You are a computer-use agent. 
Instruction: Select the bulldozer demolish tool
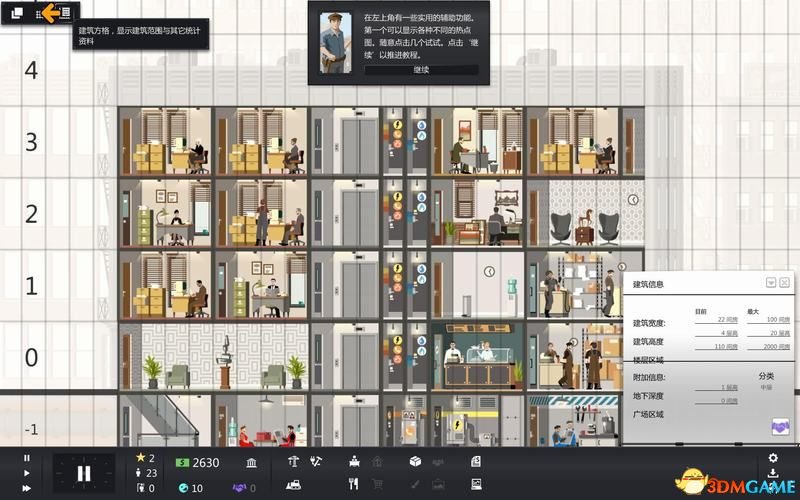pos(293,485)
